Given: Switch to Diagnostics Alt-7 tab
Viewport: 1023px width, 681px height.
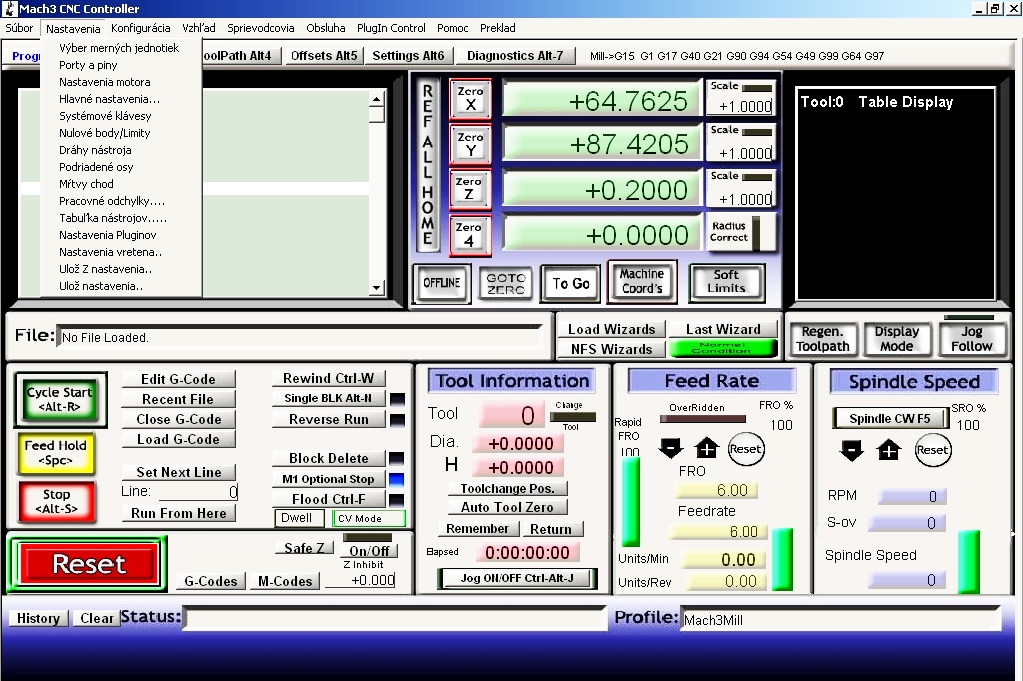Looking at the screenshot, I should (515, 56).
